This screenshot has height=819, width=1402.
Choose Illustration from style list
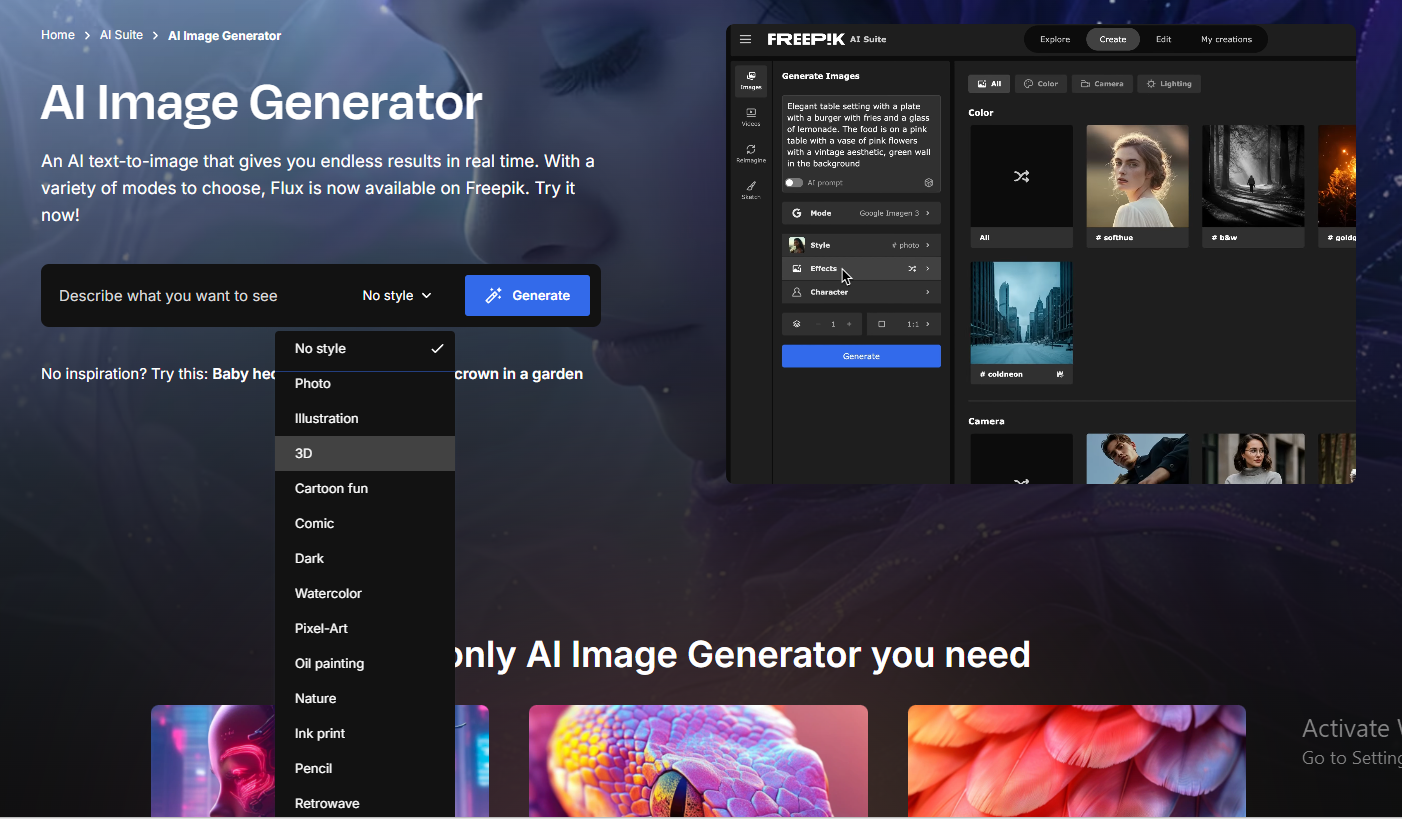coord(365,418)
